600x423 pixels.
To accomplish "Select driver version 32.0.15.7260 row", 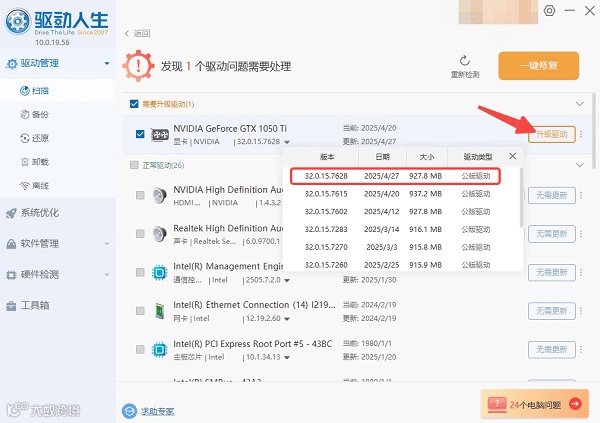I will click(401, 265).
